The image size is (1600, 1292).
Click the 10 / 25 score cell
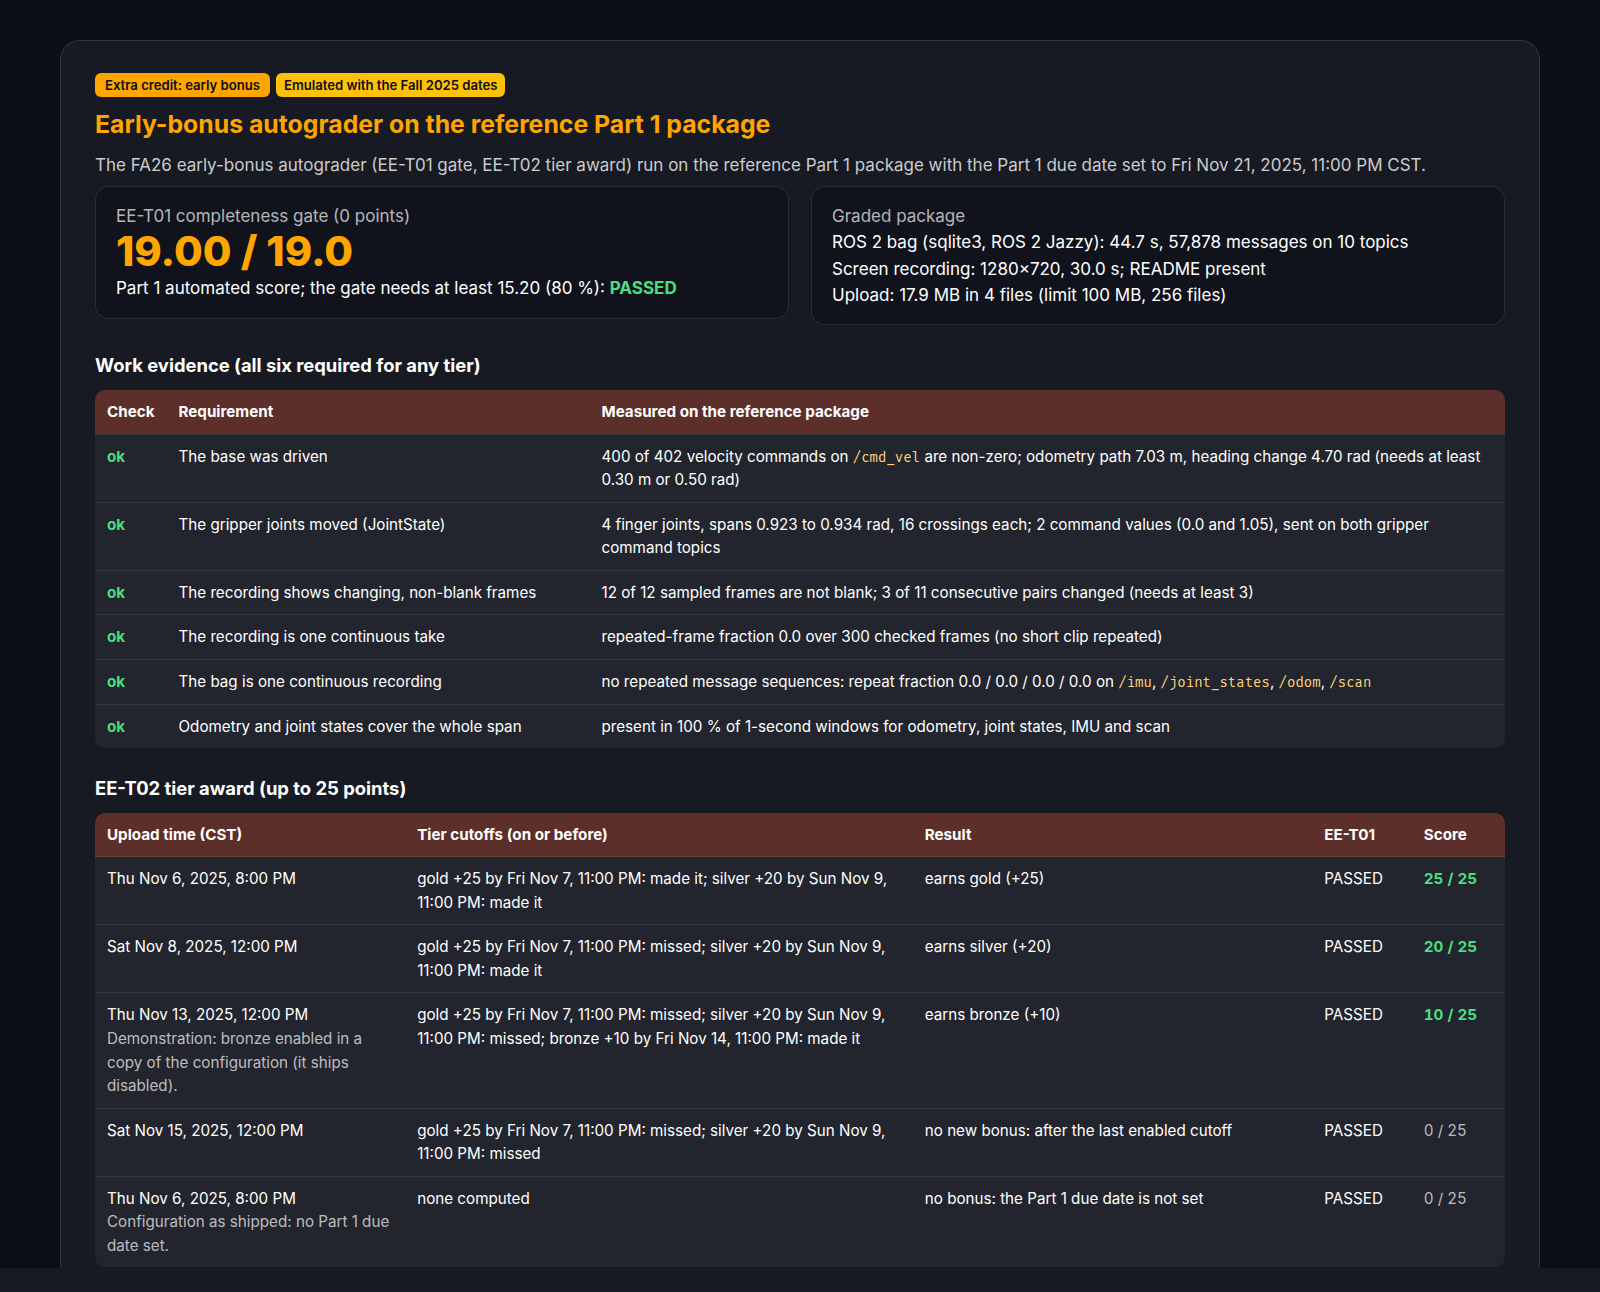click(1450, 1015)
